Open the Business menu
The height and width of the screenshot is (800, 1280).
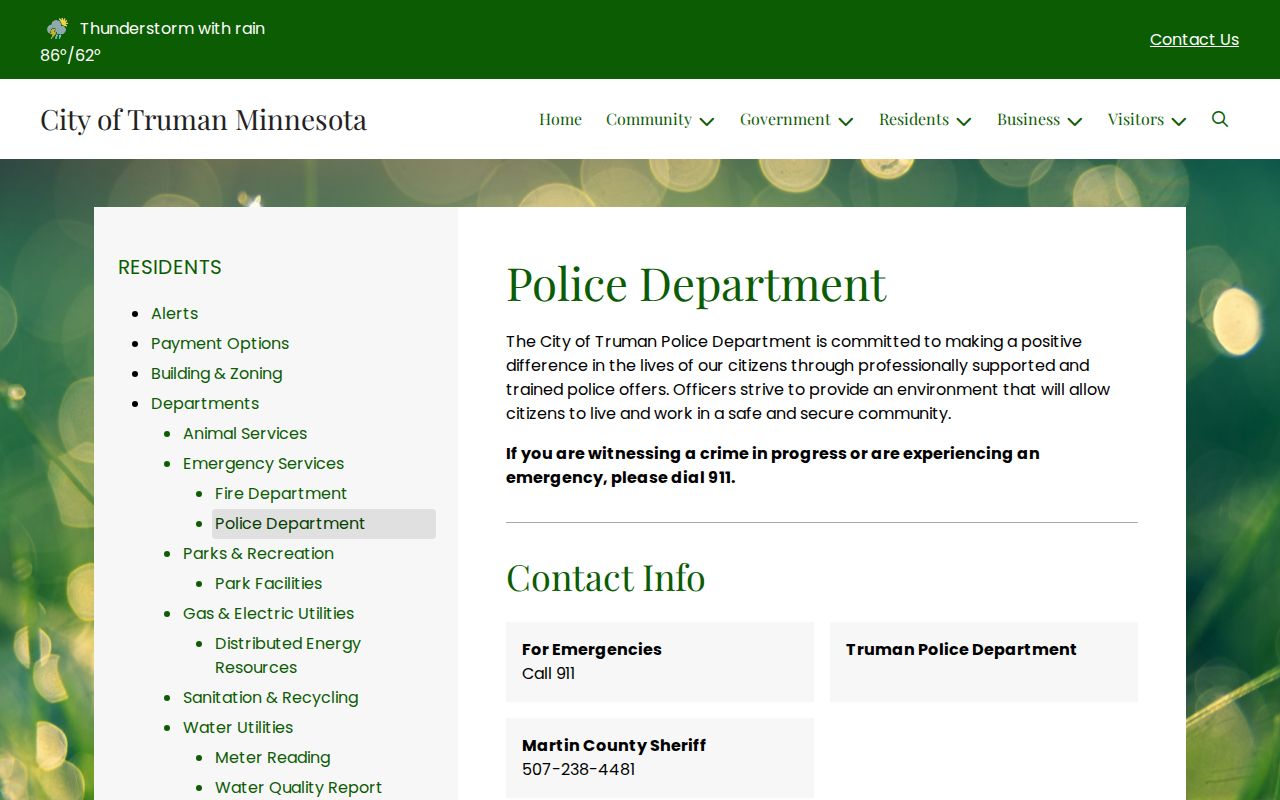[x=1028, y=119]
